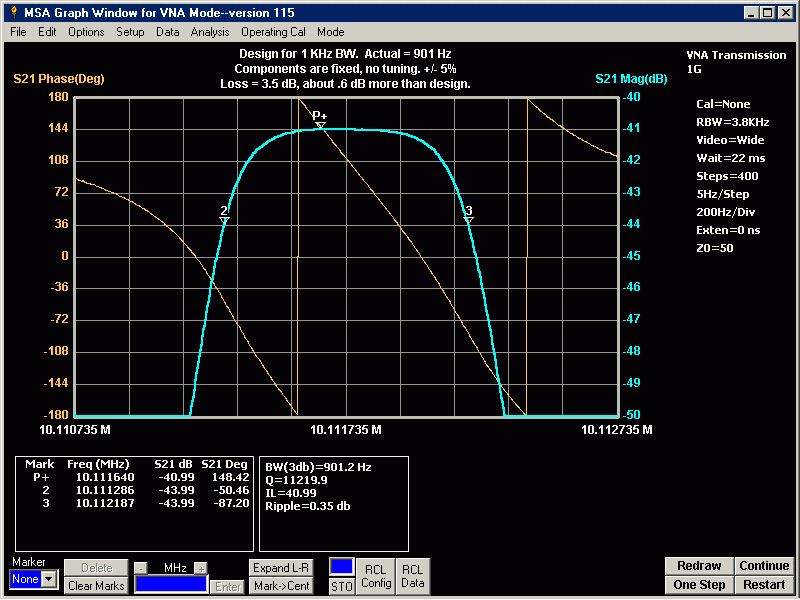Click the plus frequency stepper button
This screenshot has height=600, width=800.
pos(201,568)
